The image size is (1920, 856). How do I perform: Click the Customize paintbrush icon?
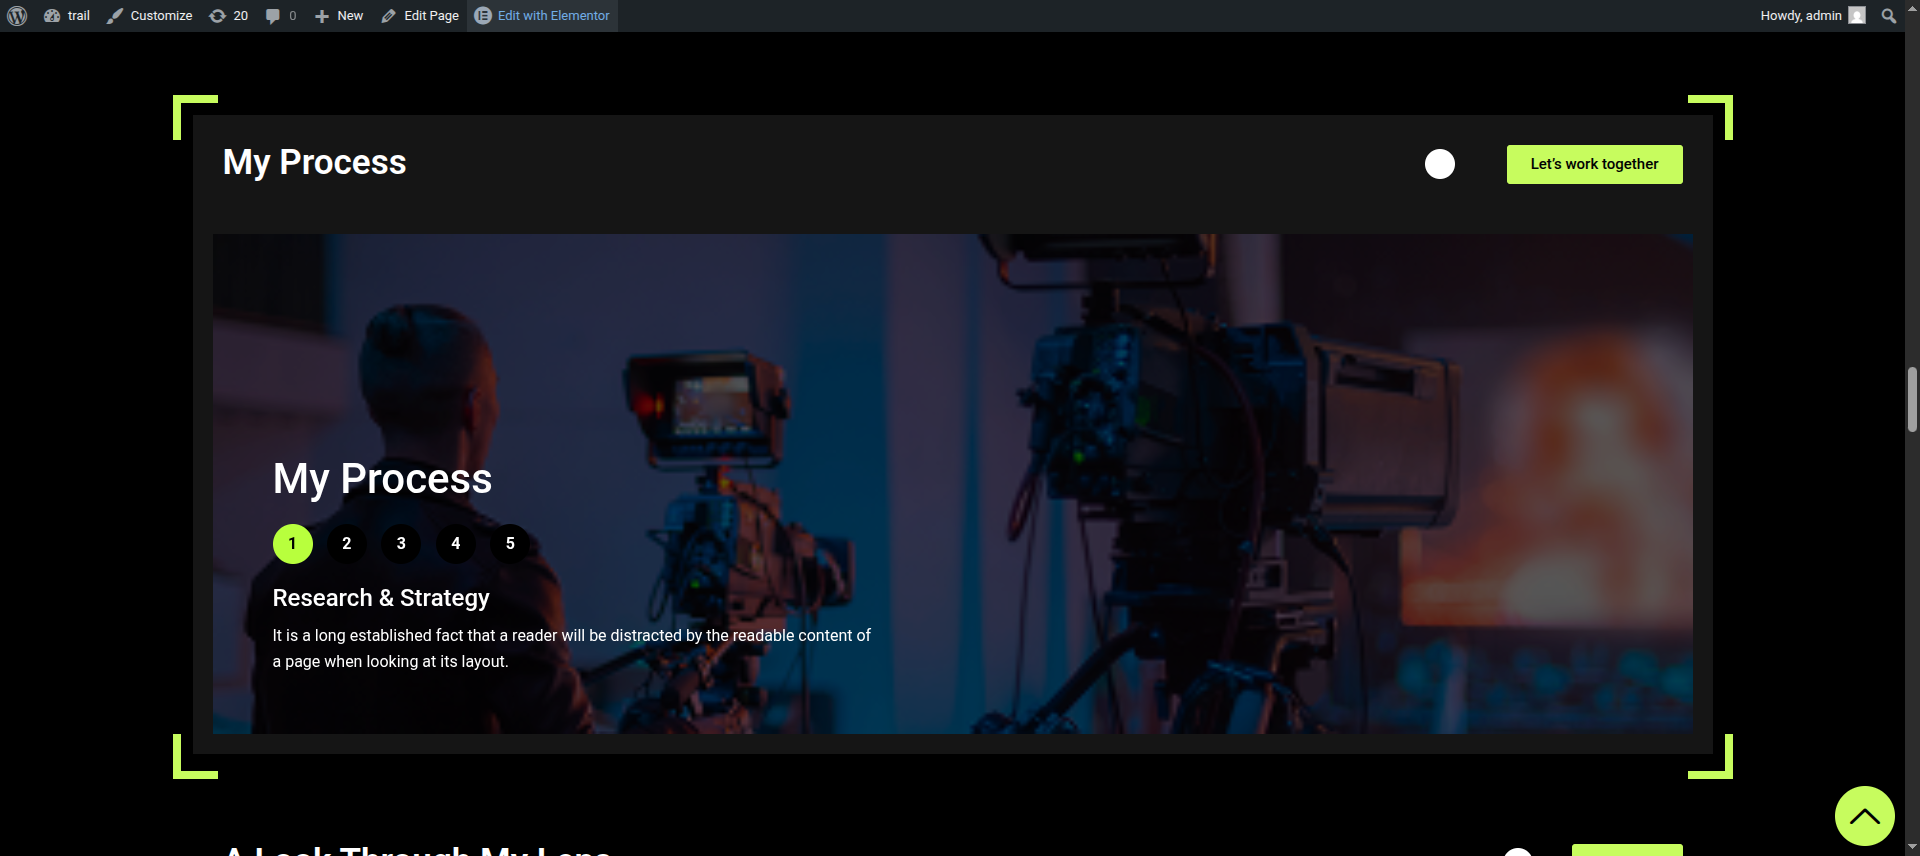pos(115,16)
